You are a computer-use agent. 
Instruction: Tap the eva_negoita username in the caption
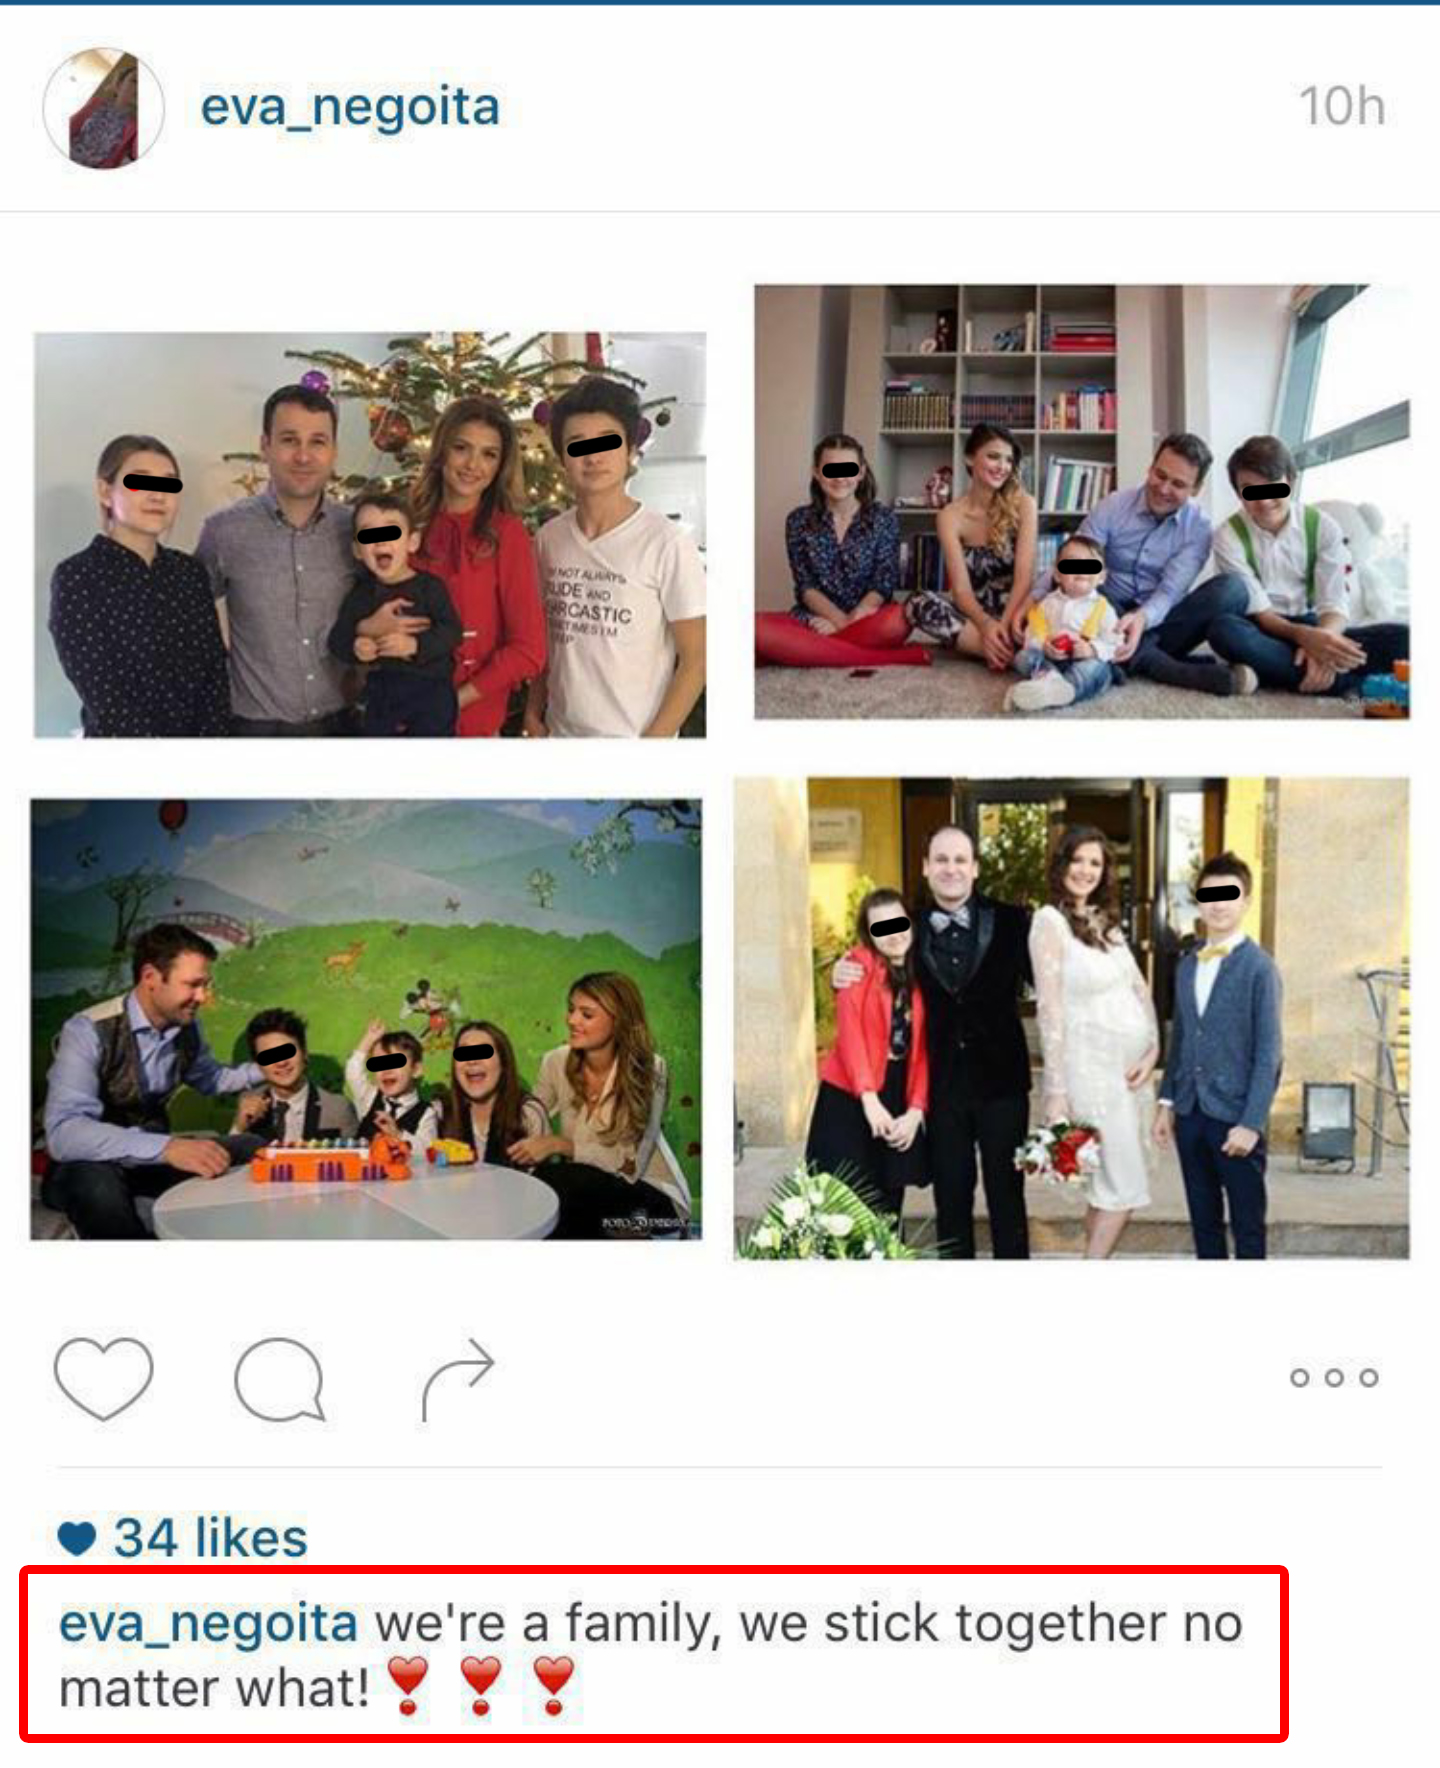[208, 1623]
